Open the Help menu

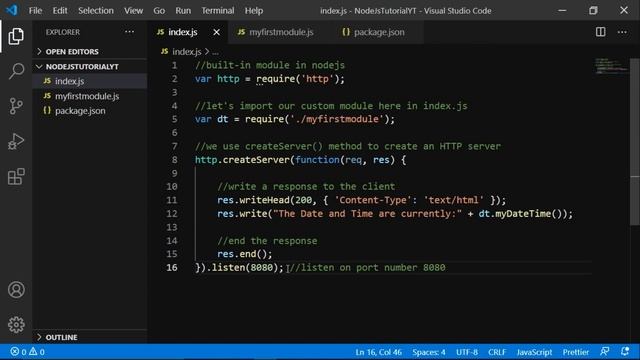pyautogui.click(x=254, y=11)
